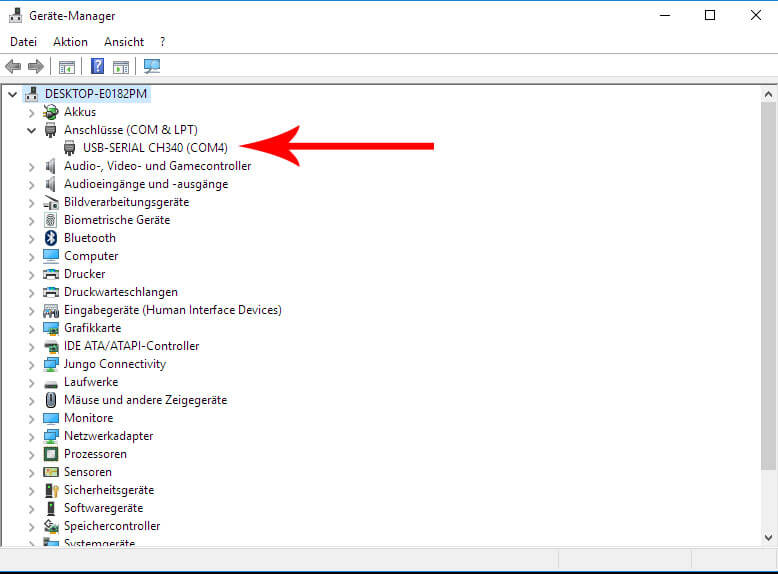This screenshot has height=574, width=778.
Task: Expand the Audioeingänge und -ausgänge category
Action: pos(31,185)
